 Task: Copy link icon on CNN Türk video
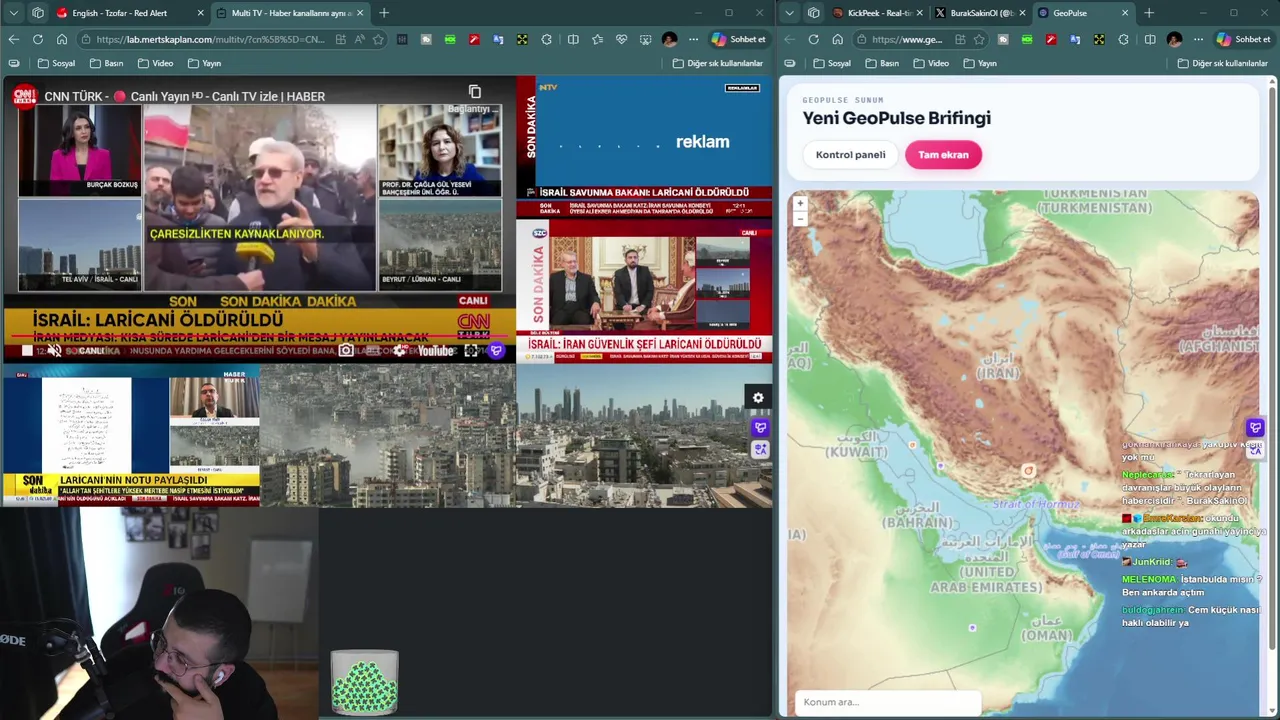pos(475,92)
